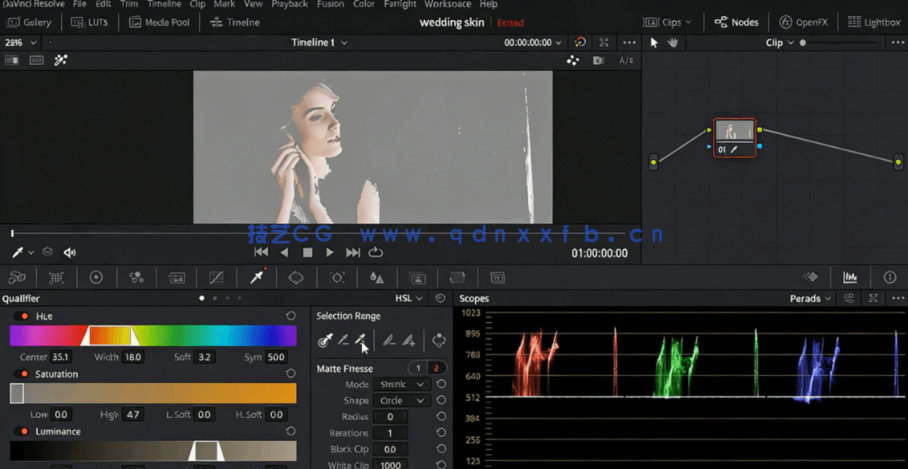Screen dimensions: 908x469
Task: Mute audio with the speaker icon
Action: pos(70,252)
